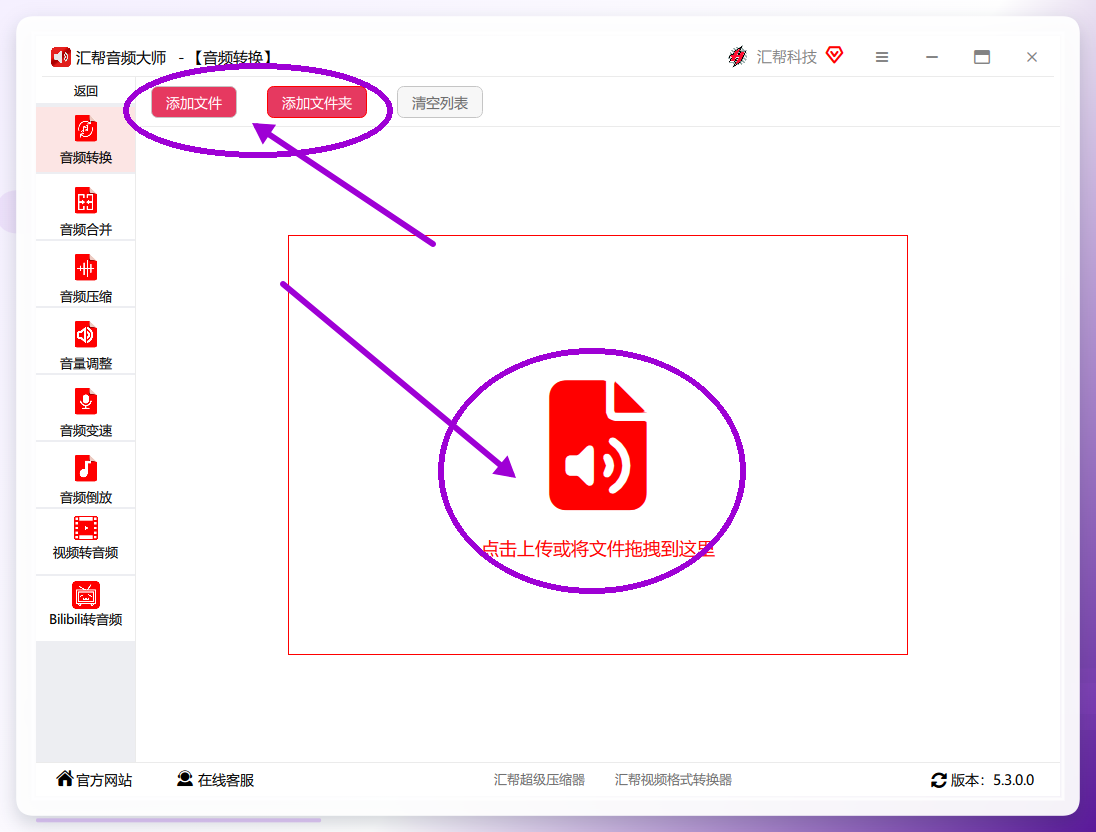The width and height of the screenshot is (1096, 832).
Task: Click the refresh icon beside 版本
Action: [939, 780]
